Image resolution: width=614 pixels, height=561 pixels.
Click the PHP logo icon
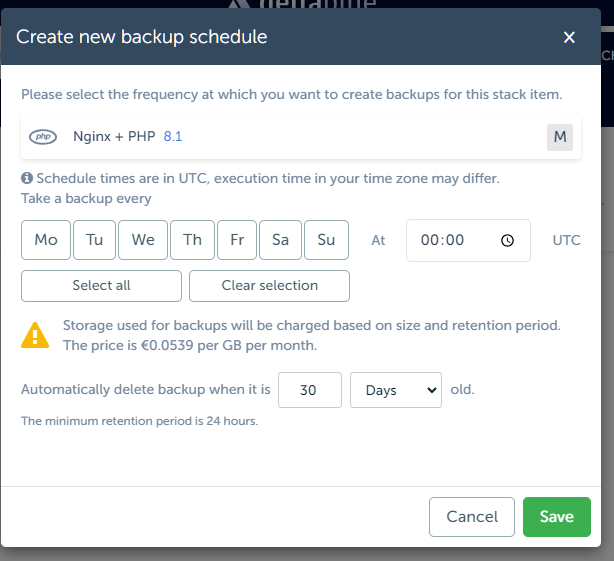coord(43,137)
